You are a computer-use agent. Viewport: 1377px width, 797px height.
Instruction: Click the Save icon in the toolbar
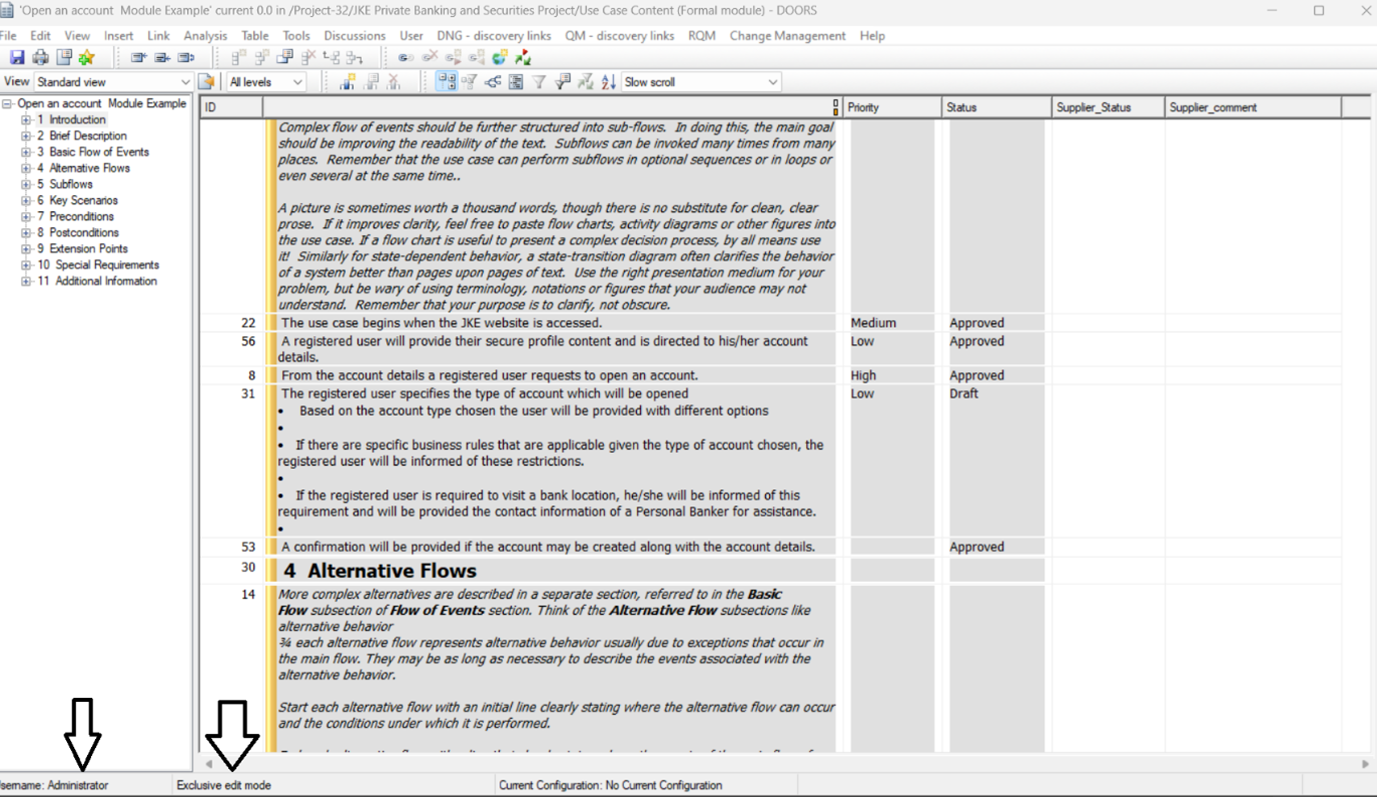coord(17,58)
